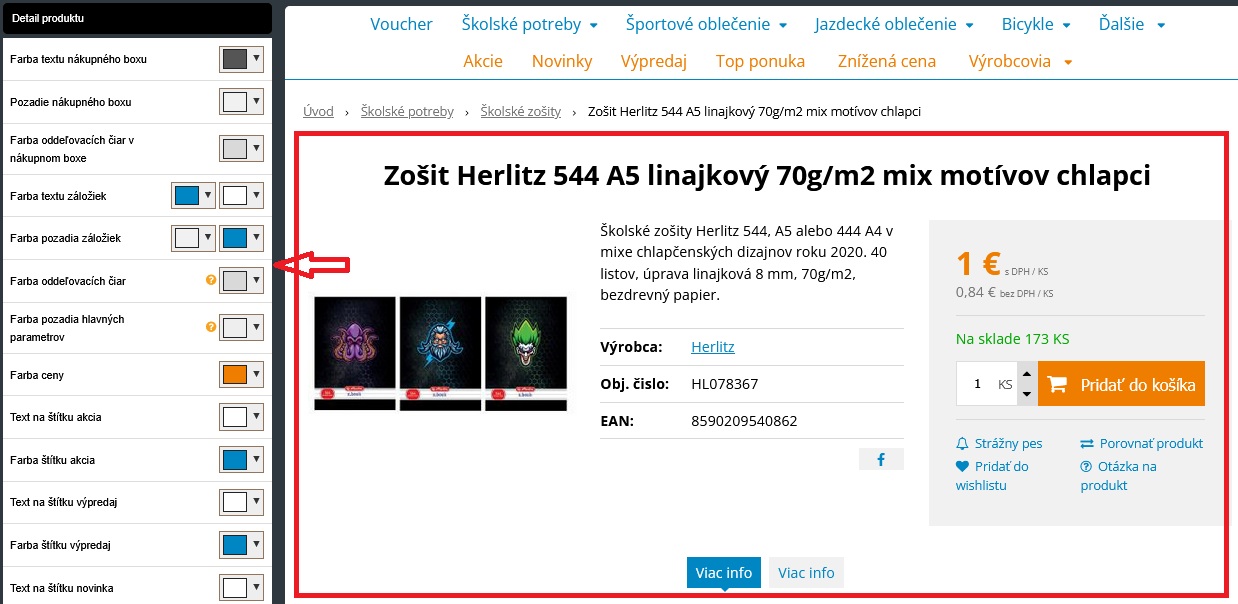Open blue swatch of Farba pozadia záložiek
The image size is (1238, 604).
coord(241,238)
